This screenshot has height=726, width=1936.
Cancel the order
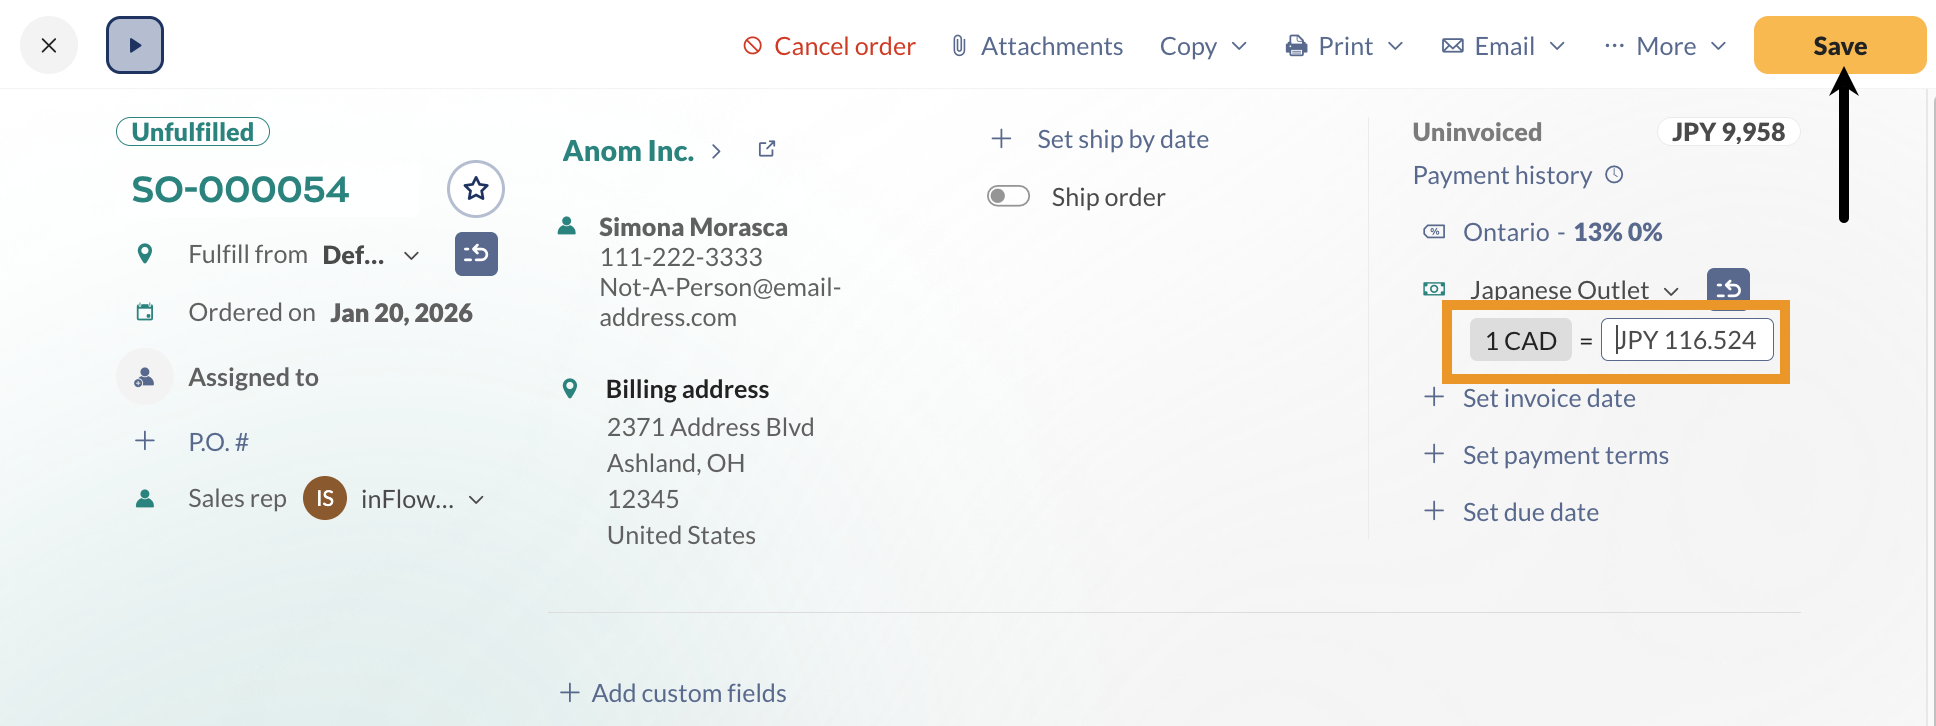[x=829, y=45]
